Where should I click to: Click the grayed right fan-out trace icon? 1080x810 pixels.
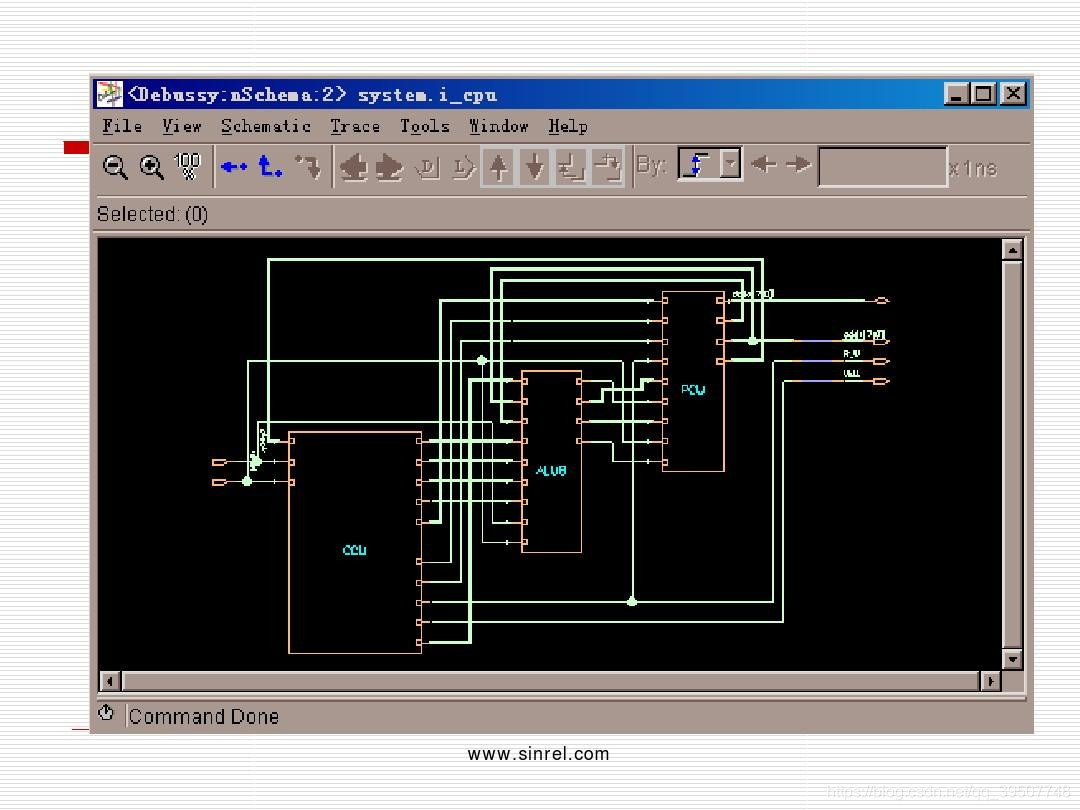point(389,167)
